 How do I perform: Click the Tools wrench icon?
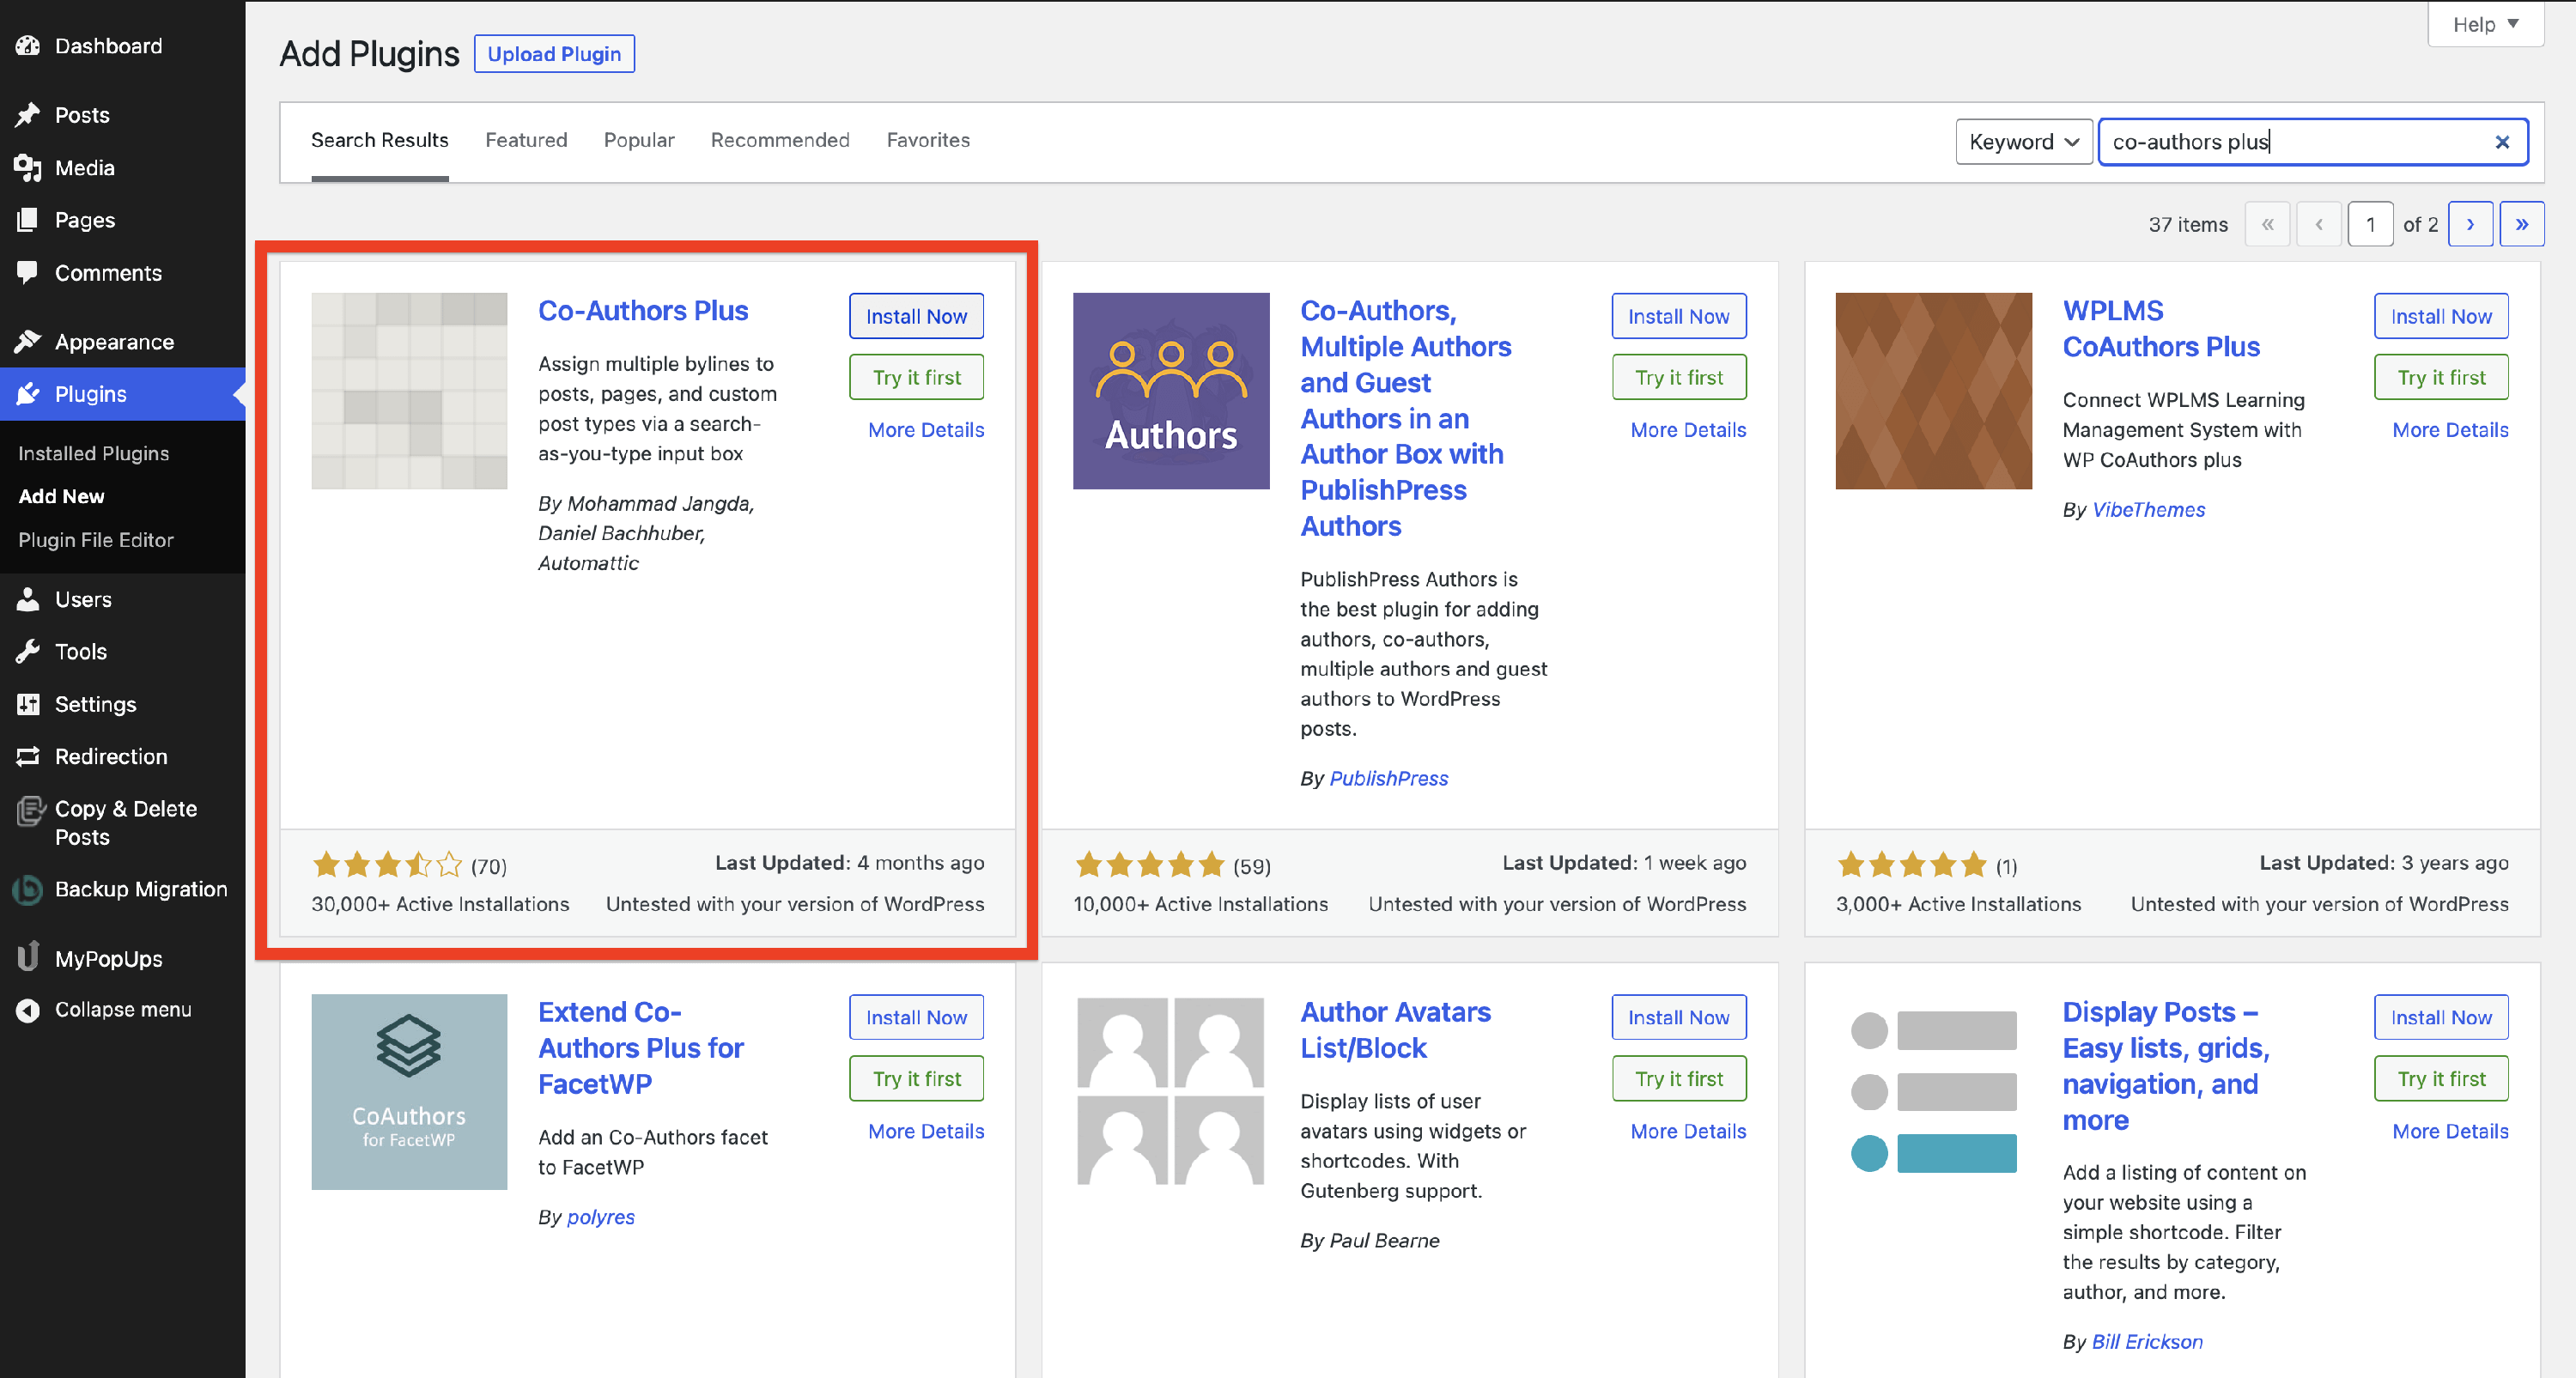coord(28,652)
